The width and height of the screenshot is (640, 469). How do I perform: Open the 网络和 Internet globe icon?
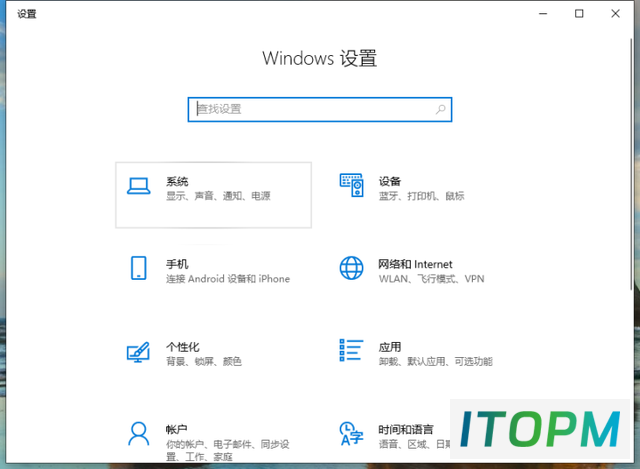click(x=351, y=268)
